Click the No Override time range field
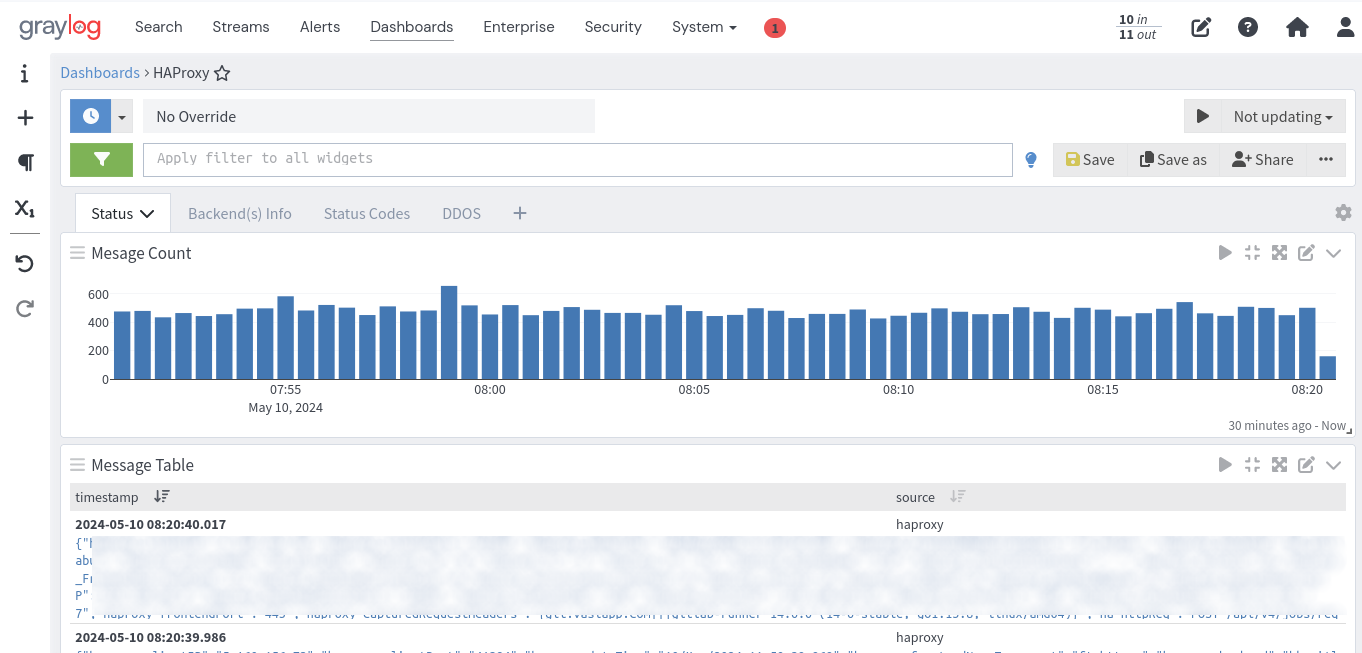 click(369, 116)
